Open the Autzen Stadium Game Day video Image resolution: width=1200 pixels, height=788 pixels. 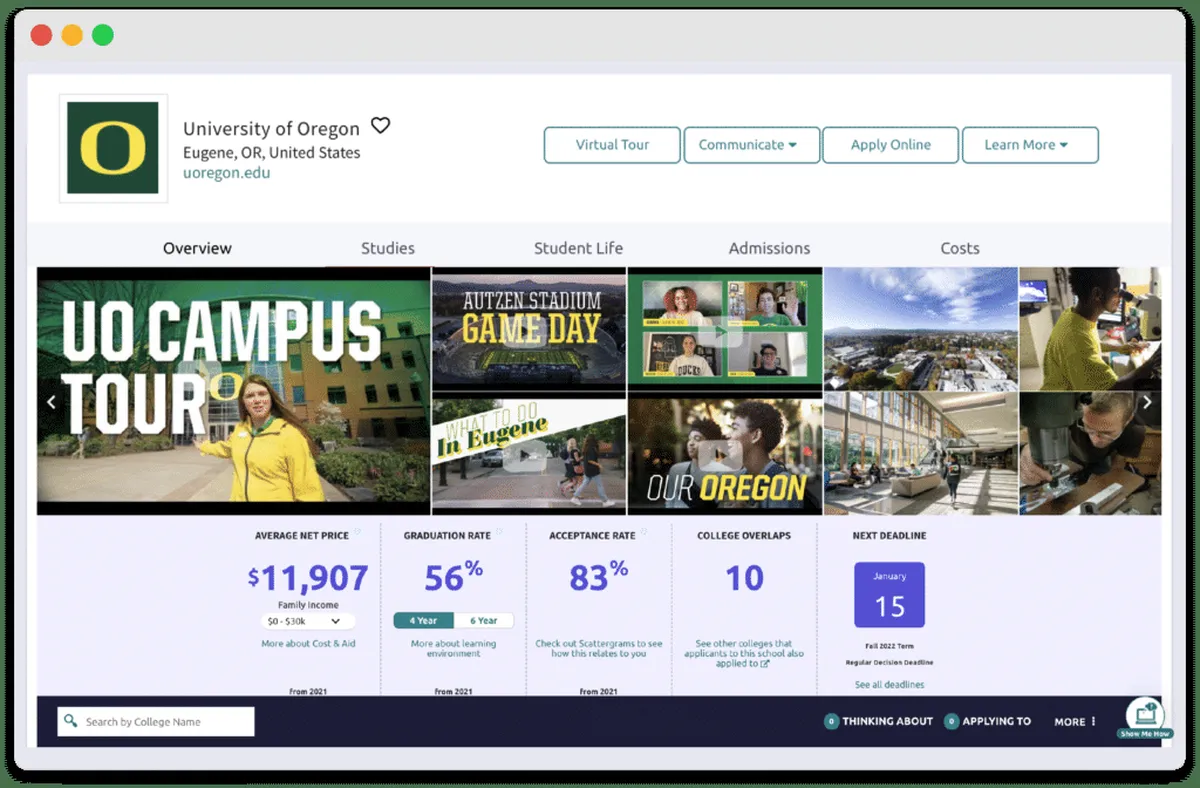(529, 328)
